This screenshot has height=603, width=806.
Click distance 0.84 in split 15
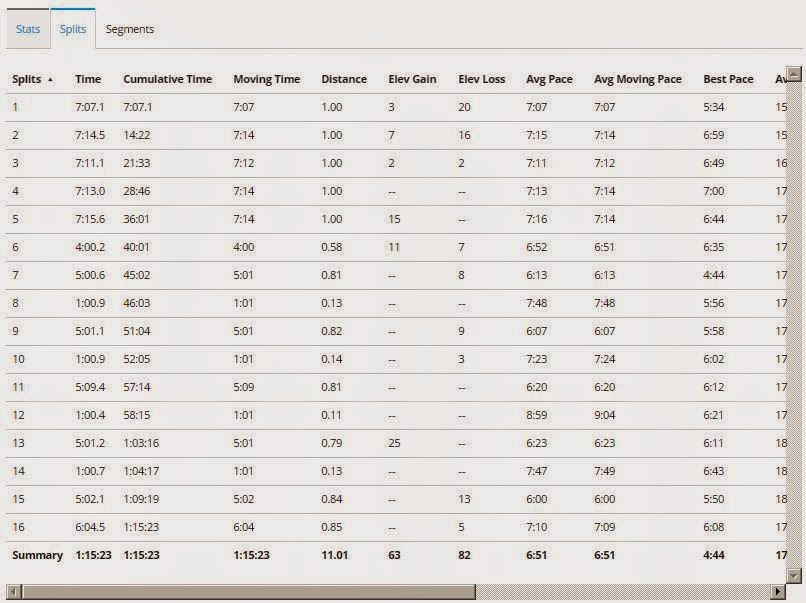[x=332, y=499]
